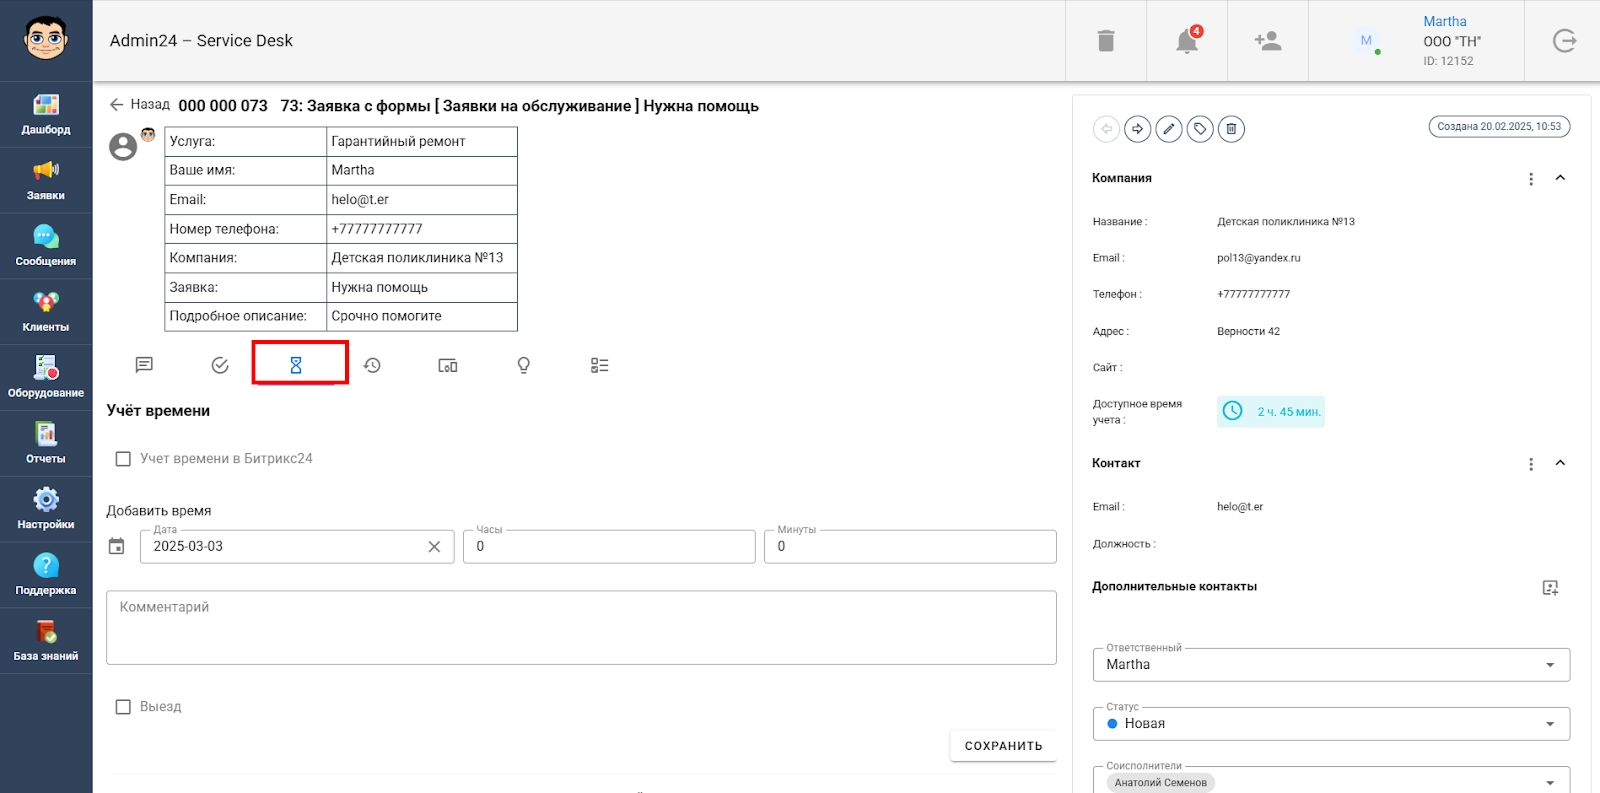Clear the date field with X icon

[x=434, y=547]
